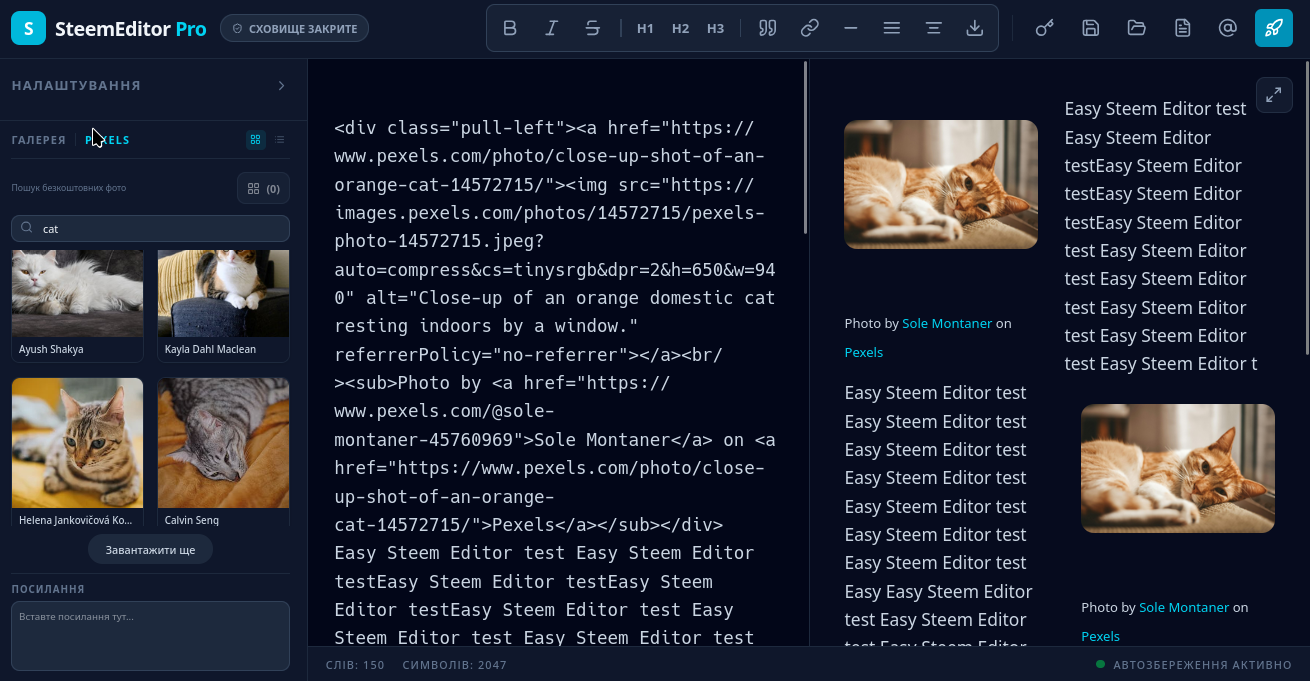Expand preview to fullscreen
1310x681 pixels.
coord(1274,95)
